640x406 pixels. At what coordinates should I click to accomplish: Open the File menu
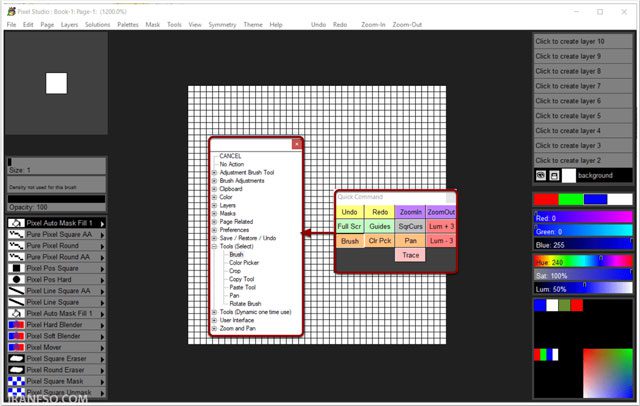click(11, 24)
